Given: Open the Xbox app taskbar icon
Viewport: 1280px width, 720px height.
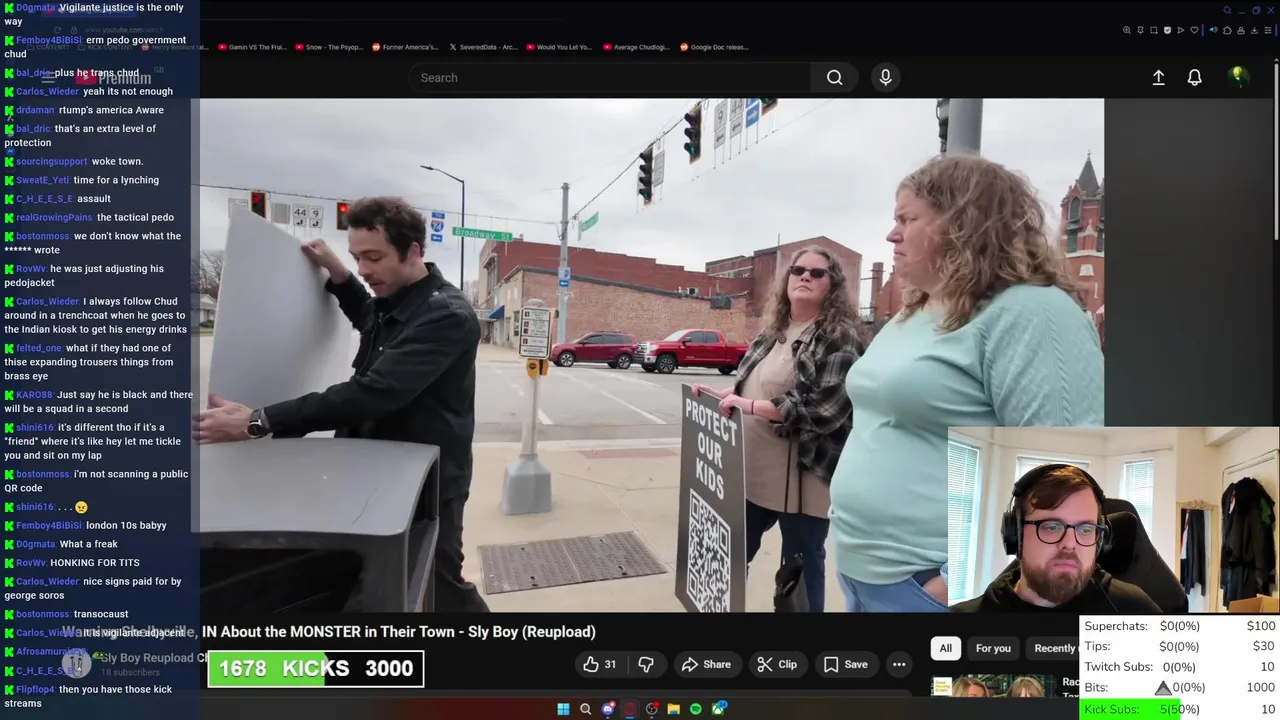Looking at the screenshot, I should 719,709.
